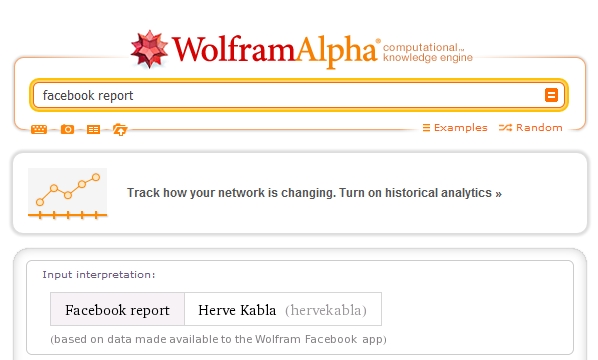Viewport: 598px width, 360px height.
Task: Open data input via the table icon
Action: [93, 130]
